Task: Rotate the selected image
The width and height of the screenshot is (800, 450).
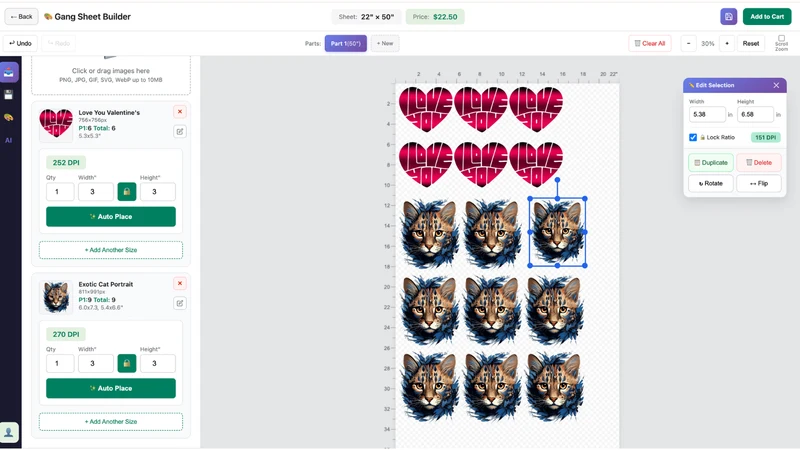Action: [x=711, y=183]
